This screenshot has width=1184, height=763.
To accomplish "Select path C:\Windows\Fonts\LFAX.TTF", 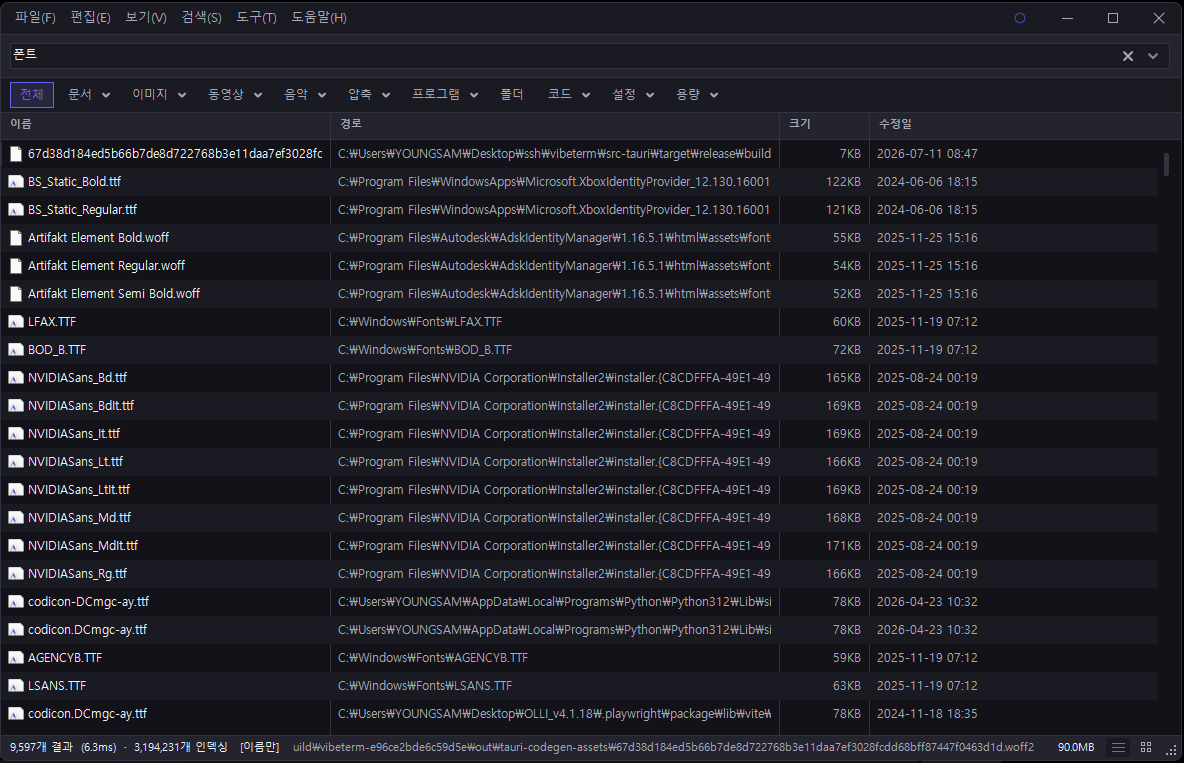I will point(420,322).
